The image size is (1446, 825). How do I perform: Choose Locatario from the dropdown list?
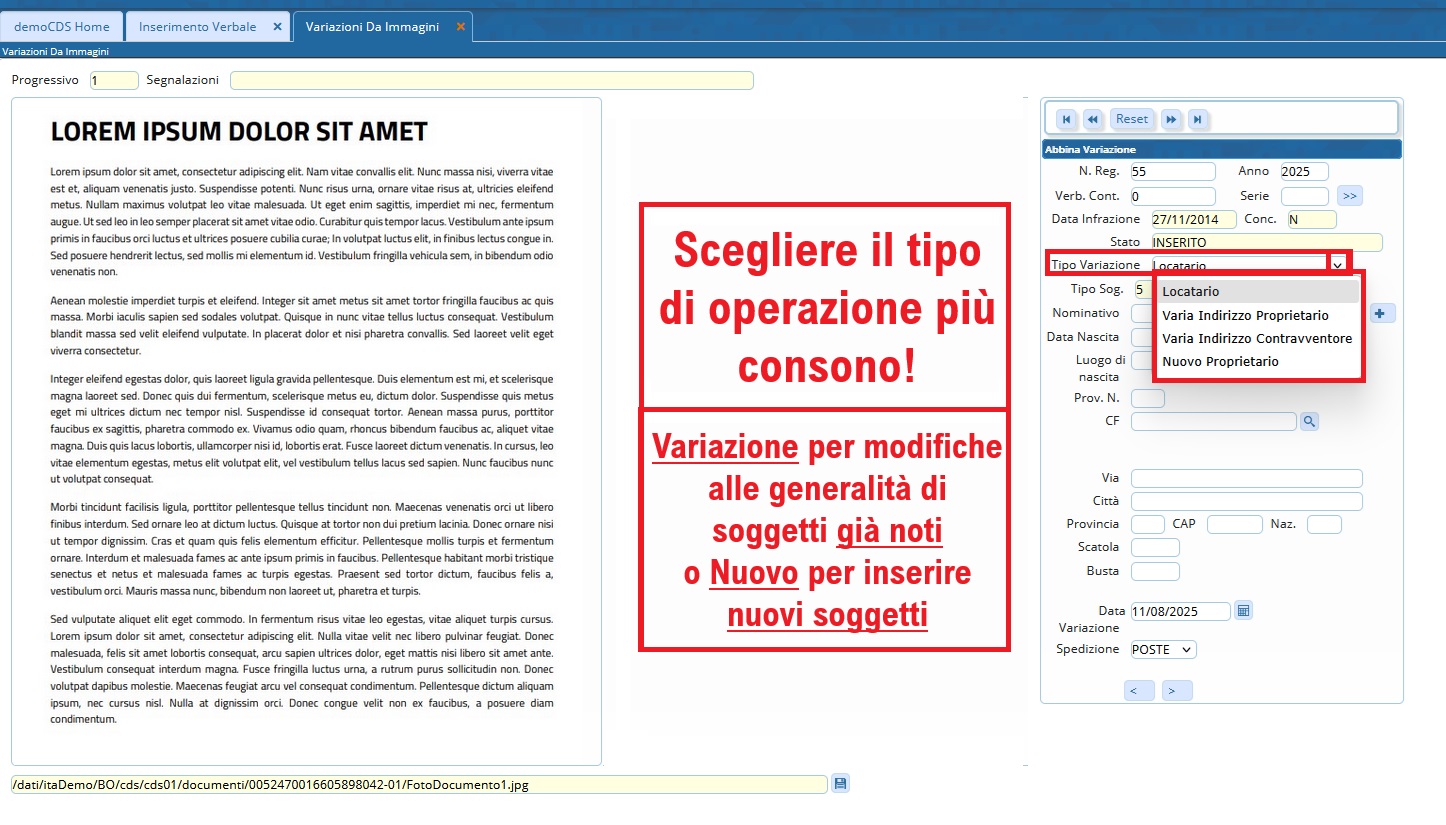(x=1257, y=291)
